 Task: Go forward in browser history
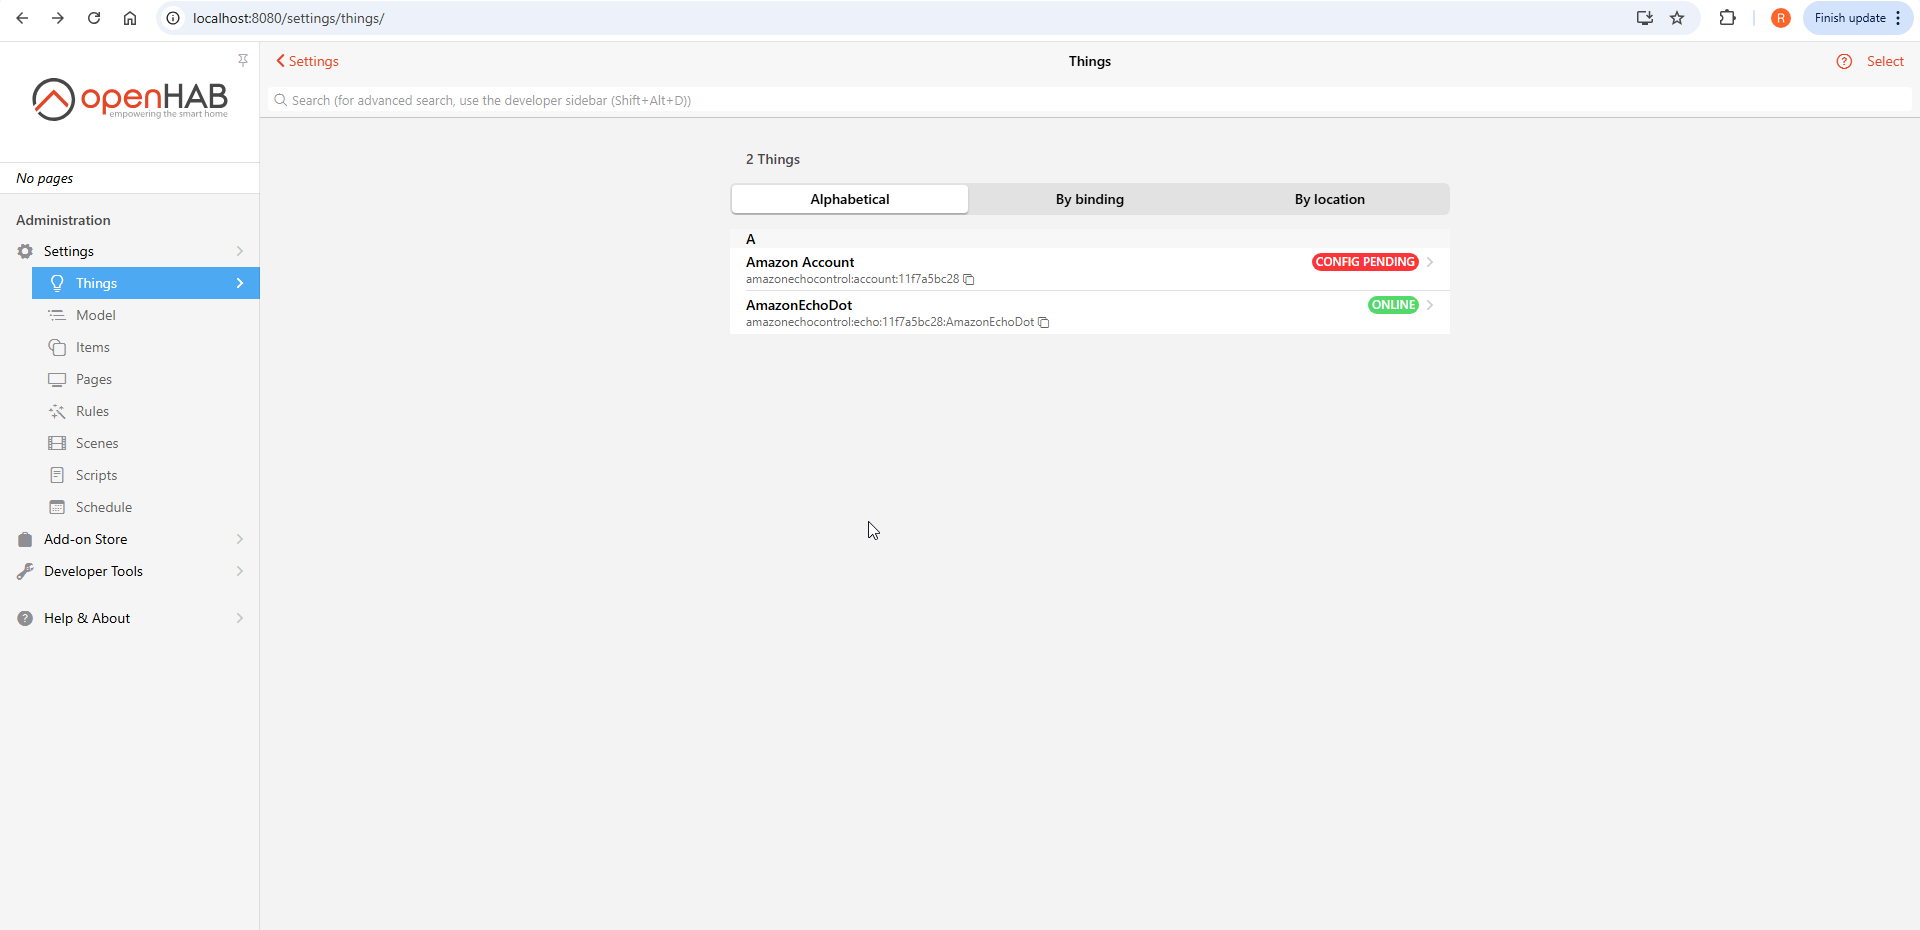point(58,18)
